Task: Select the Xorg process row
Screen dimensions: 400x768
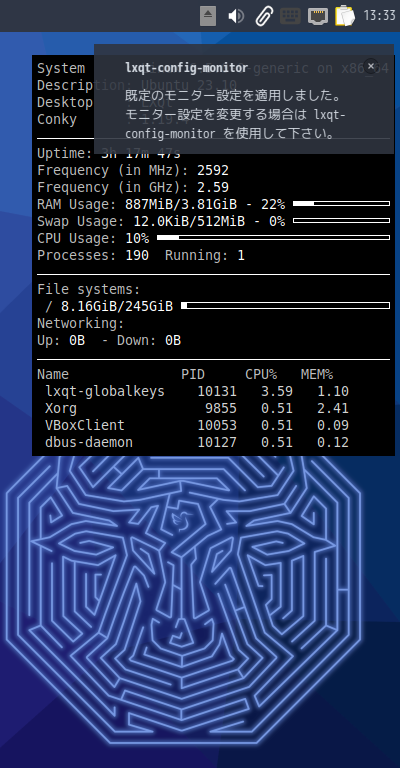Action: coord(197,408)
